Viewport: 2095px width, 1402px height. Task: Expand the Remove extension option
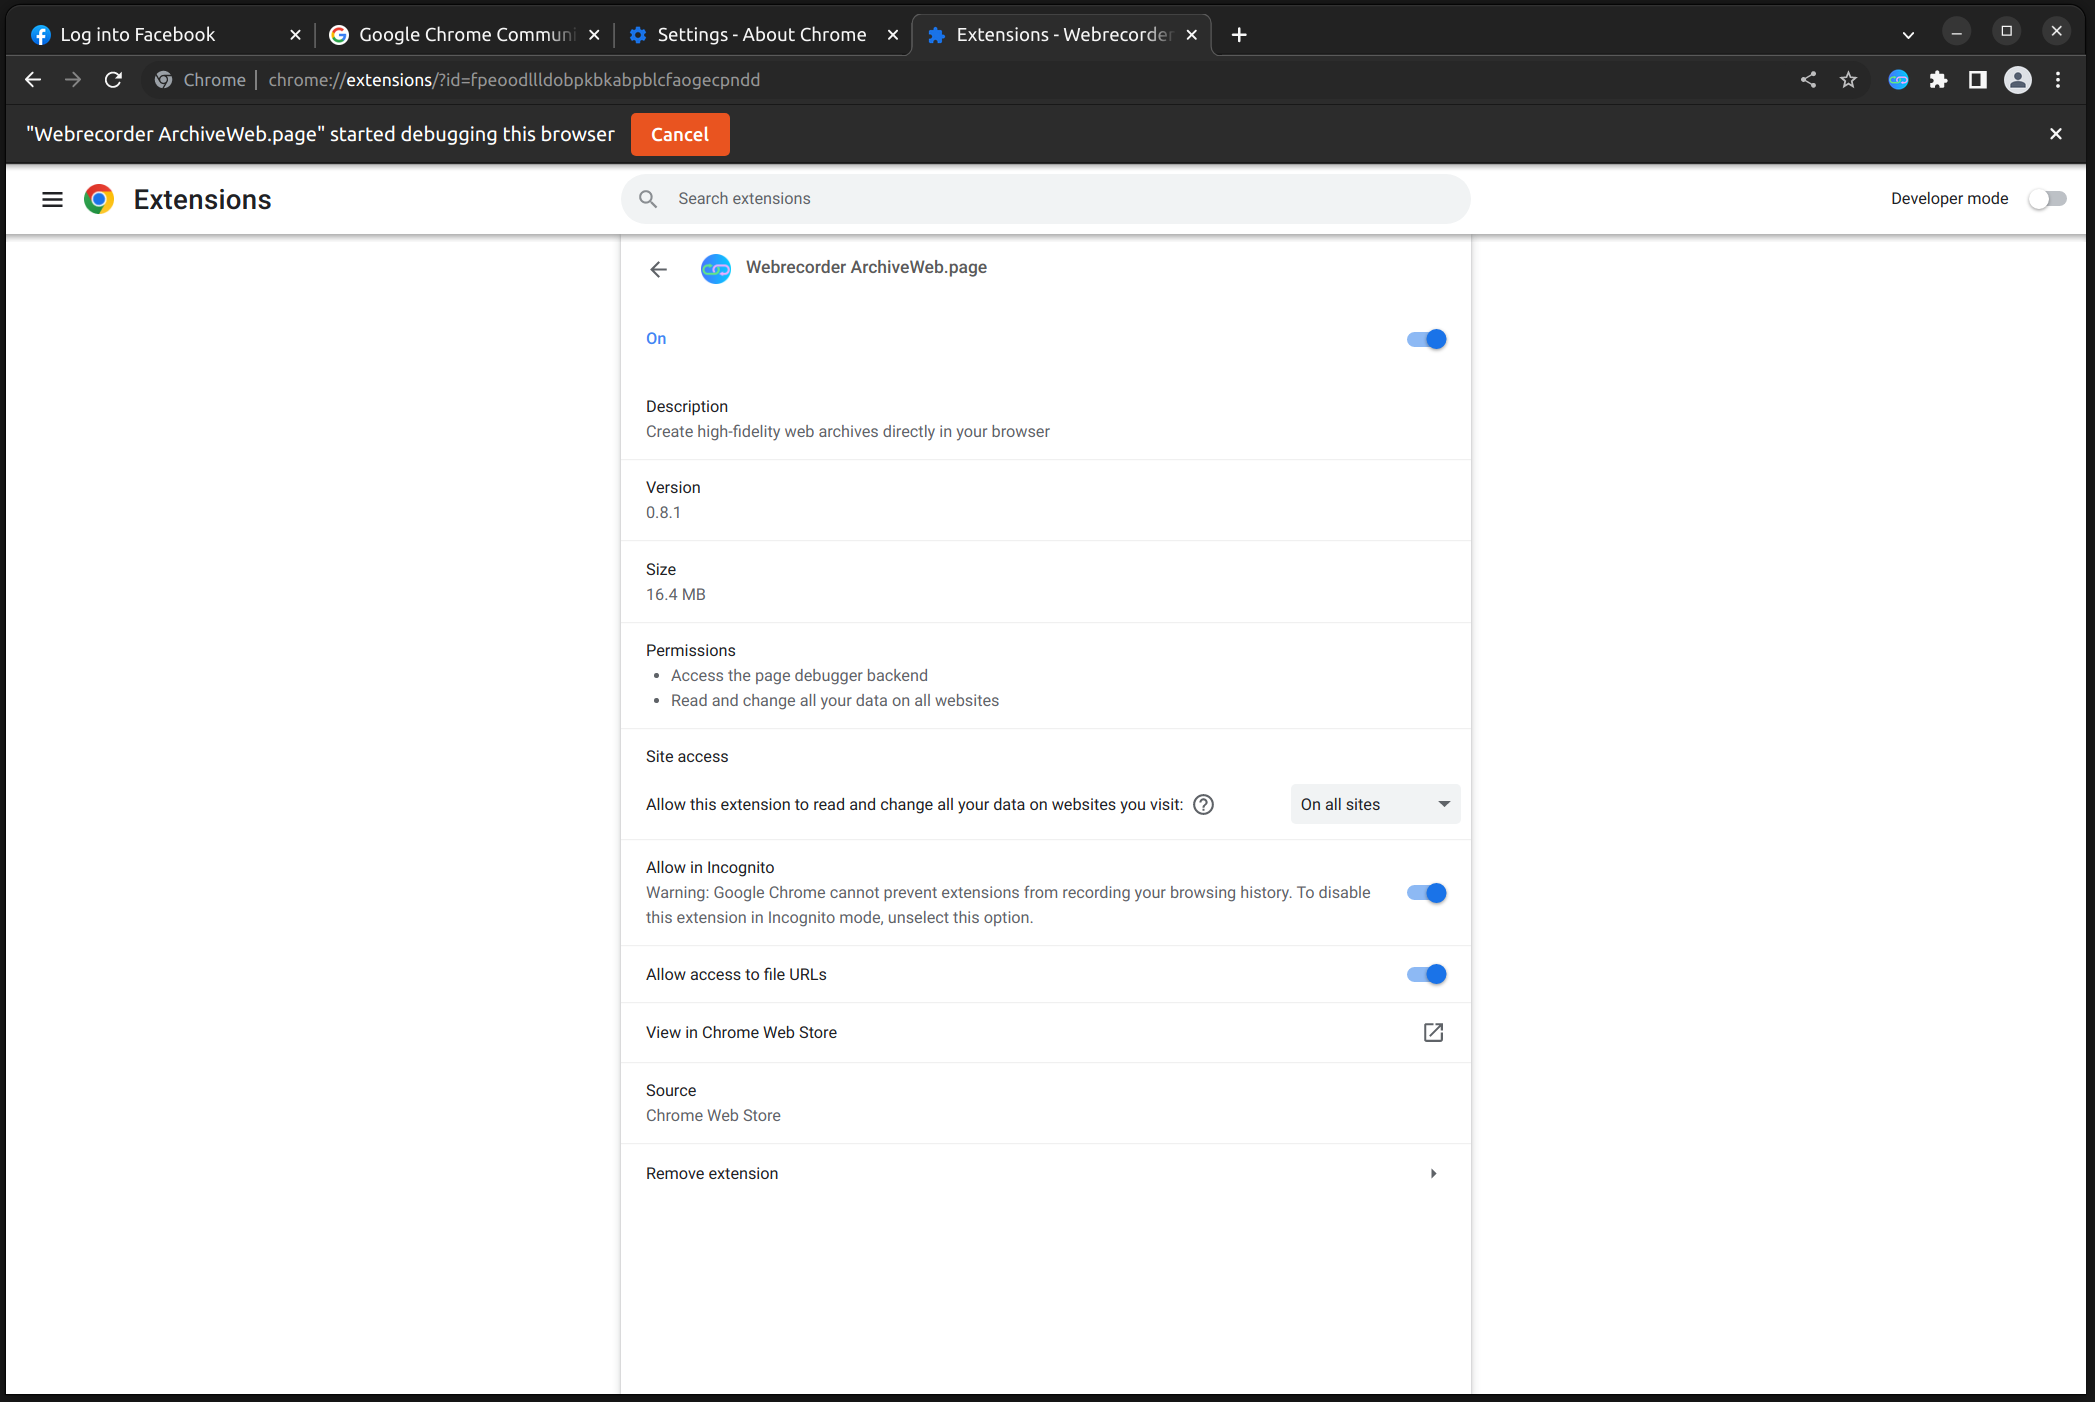click(1433, 1173)
